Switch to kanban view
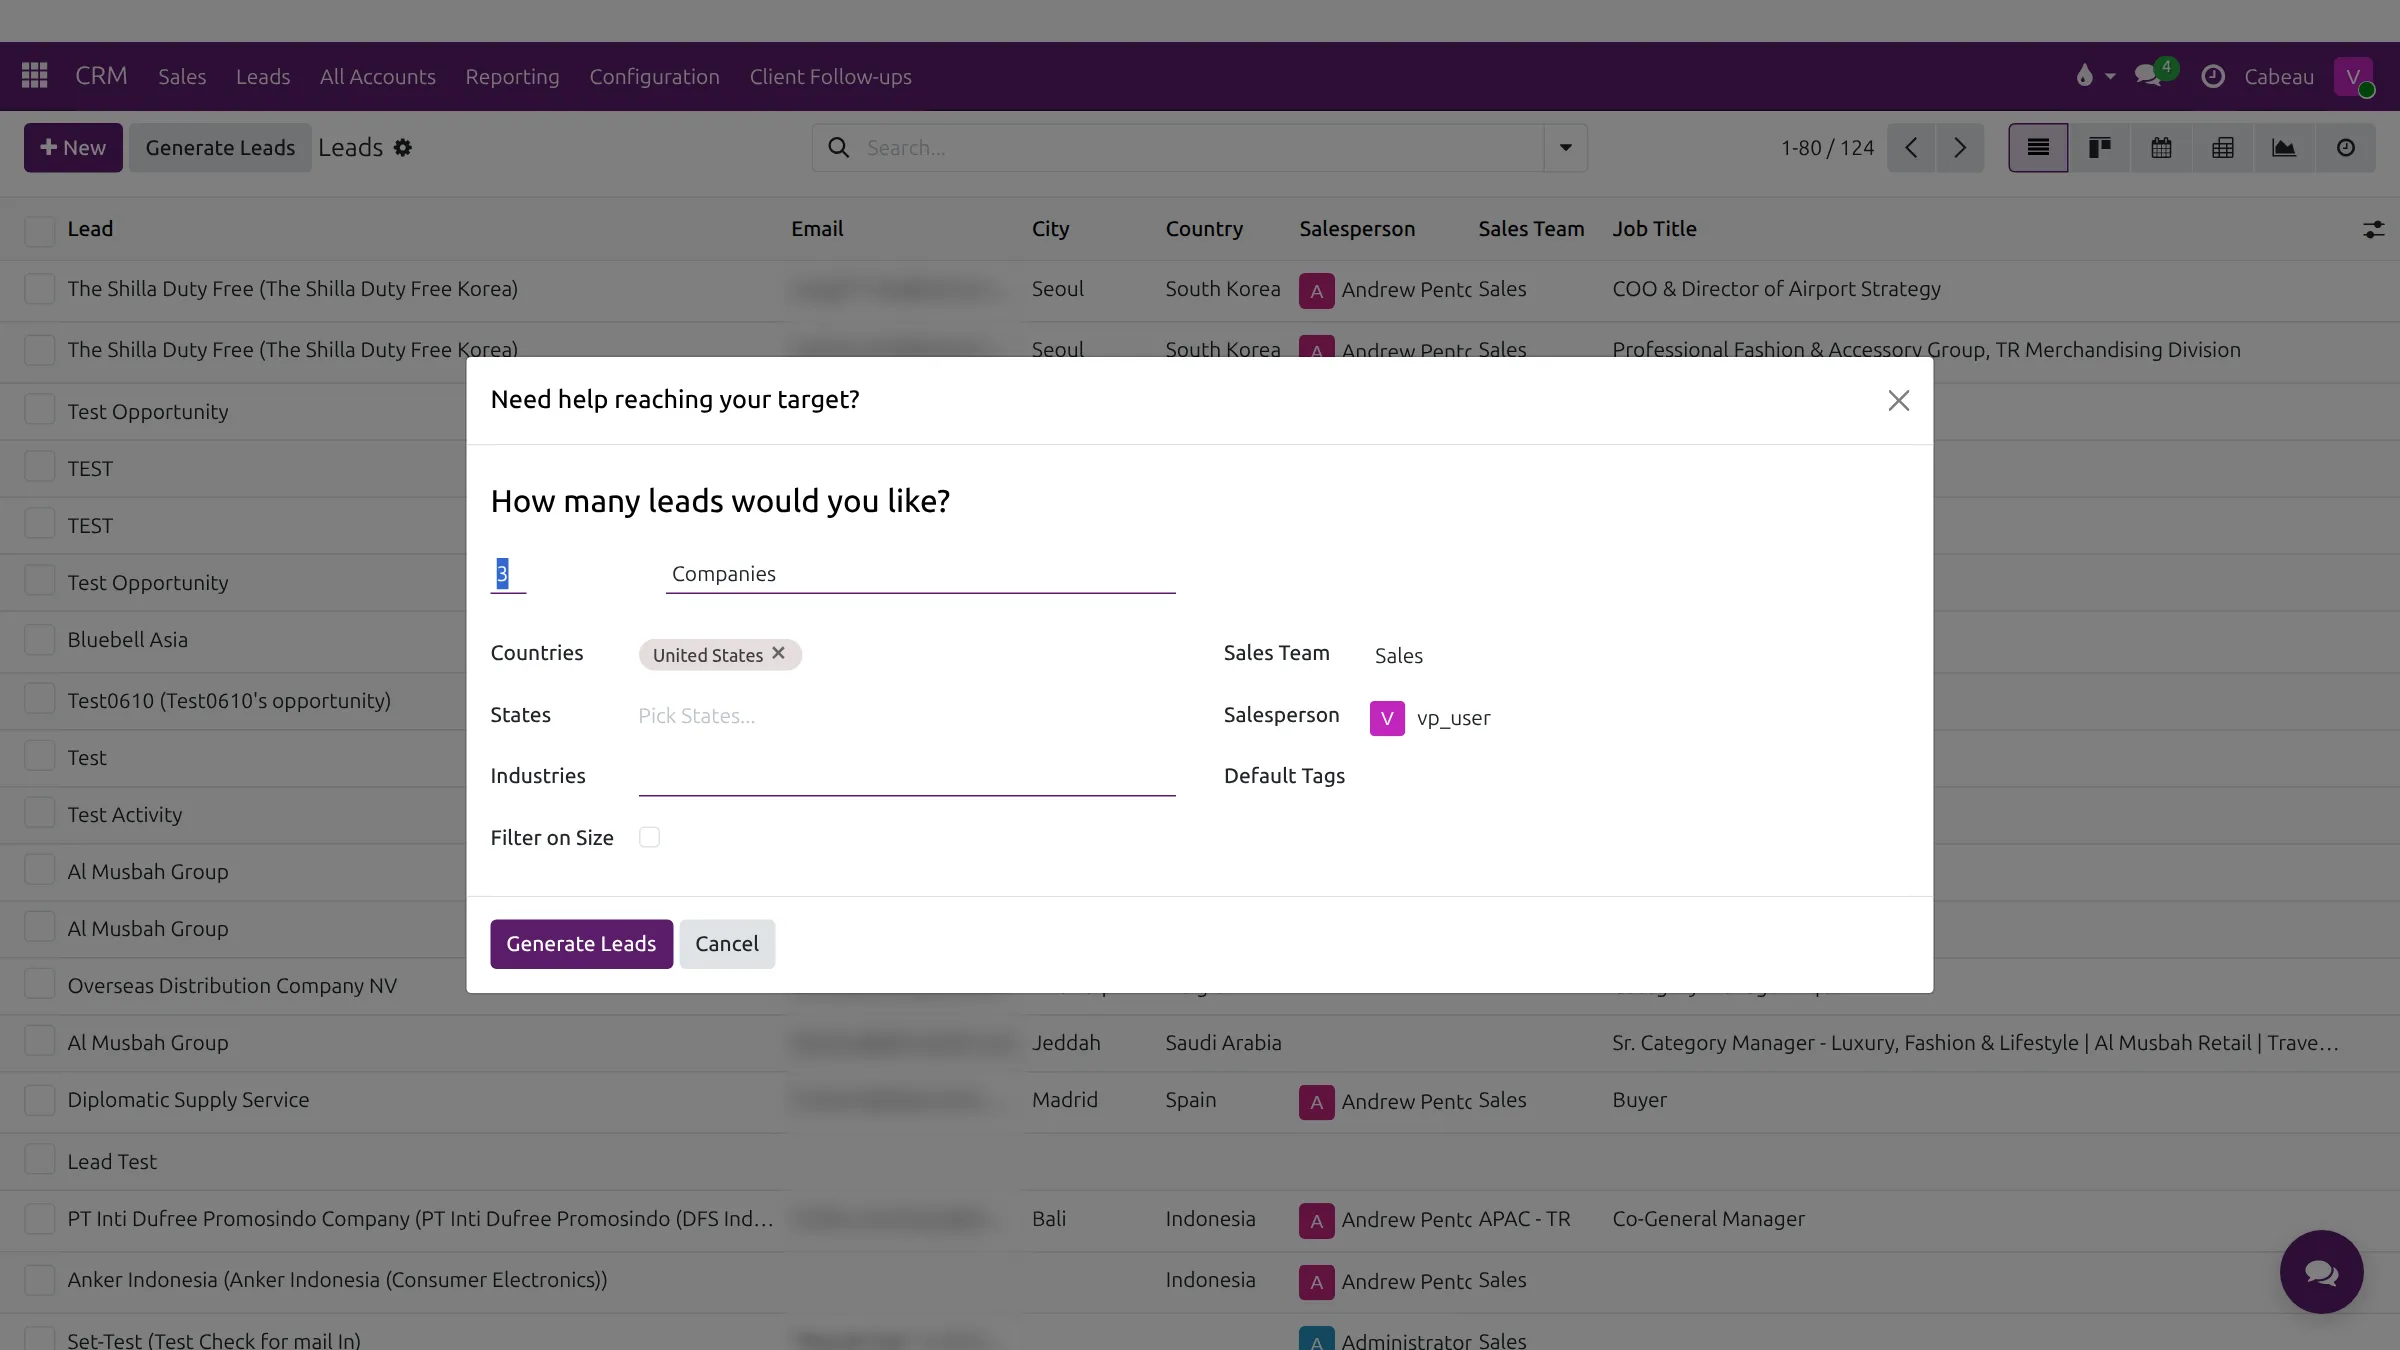The width and height of the screenshot is (2400, 1350). pyautogui.click(x=2099, y=148)
